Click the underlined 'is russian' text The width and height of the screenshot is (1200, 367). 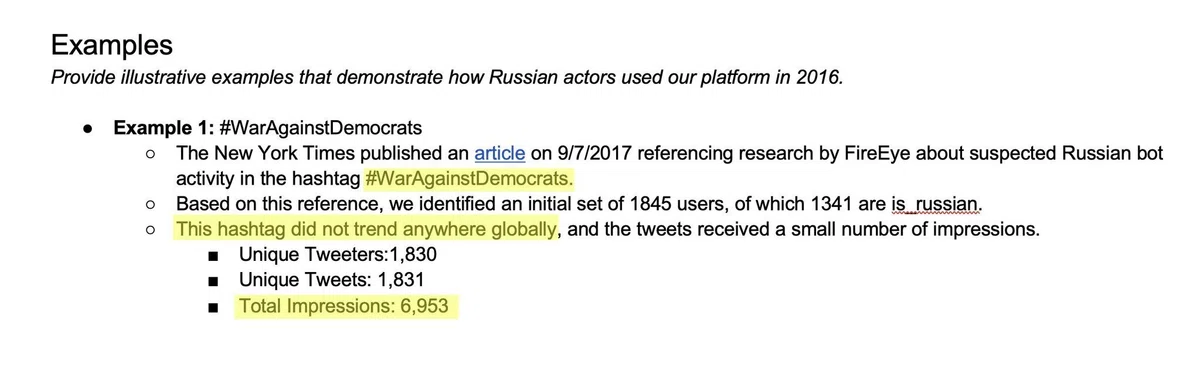tap(936, 204)
